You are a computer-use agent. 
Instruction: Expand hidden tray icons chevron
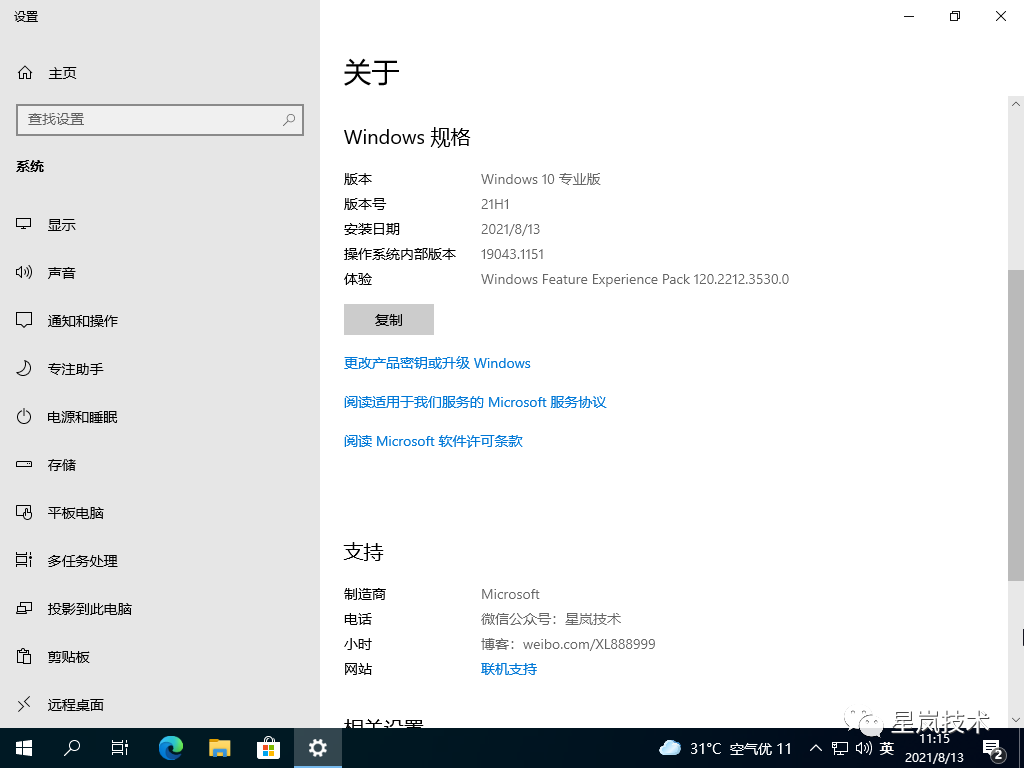tap(816, 747)
